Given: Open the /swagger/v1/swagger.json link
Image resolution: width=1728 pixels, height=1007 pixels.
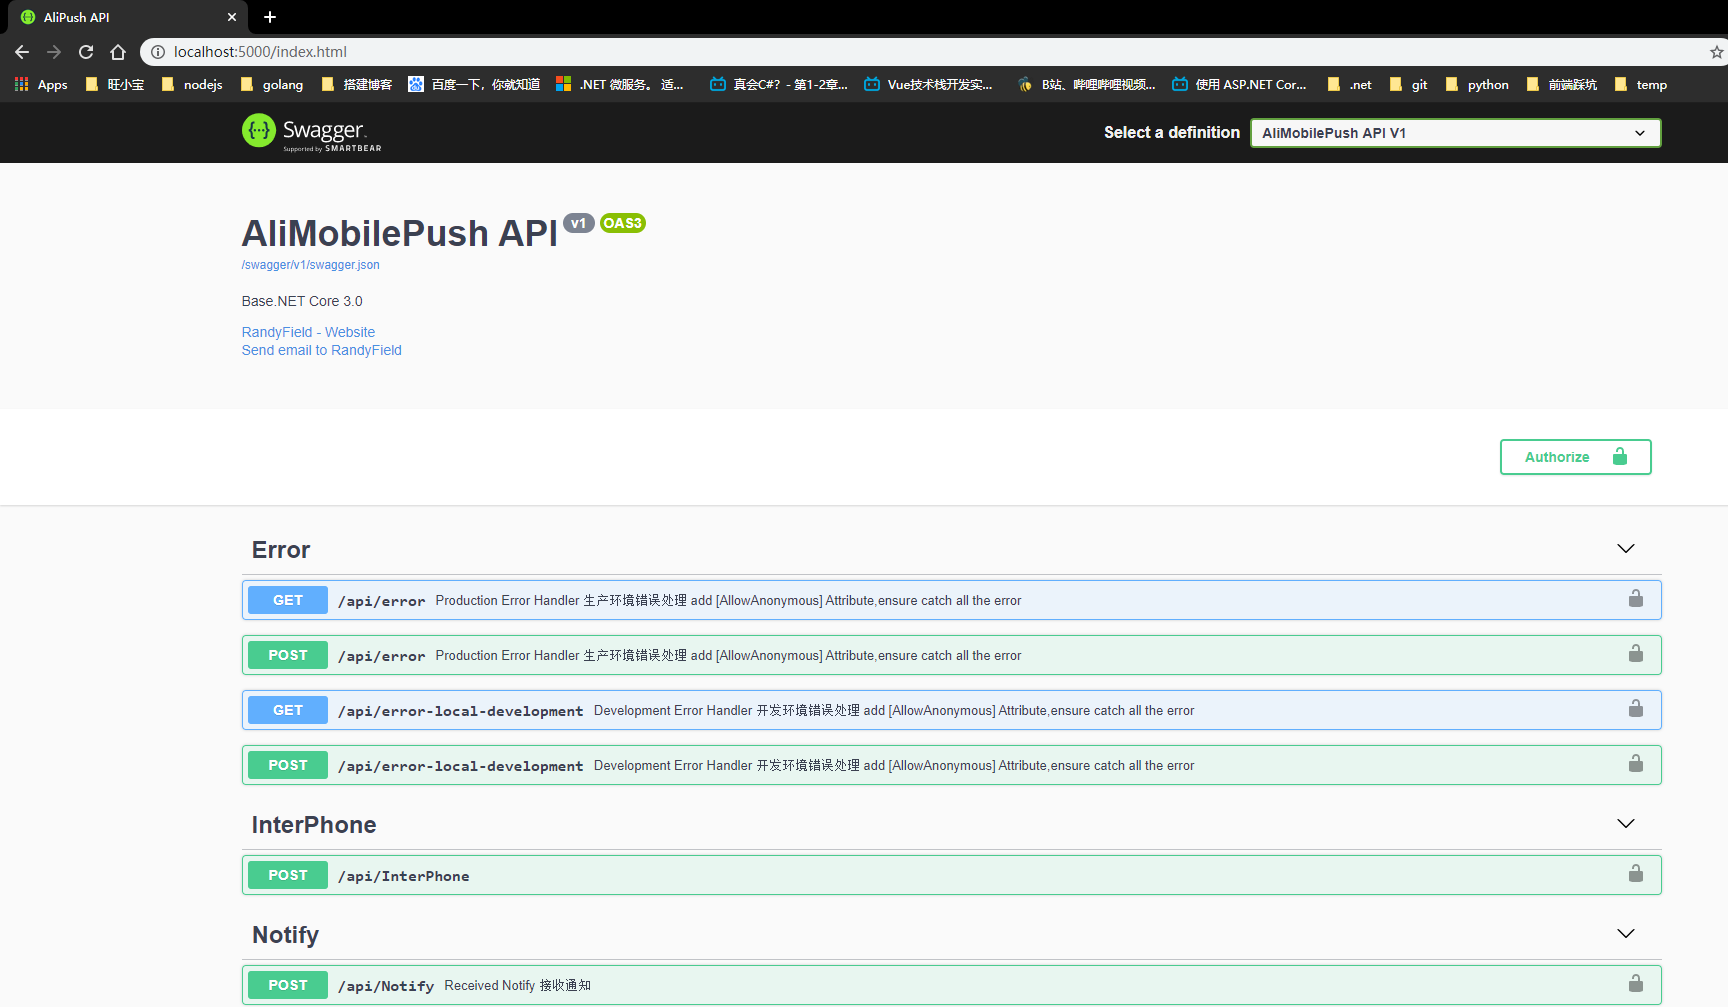Looking at the screenshot, I should pyautogui.click(x=310, y=265).
